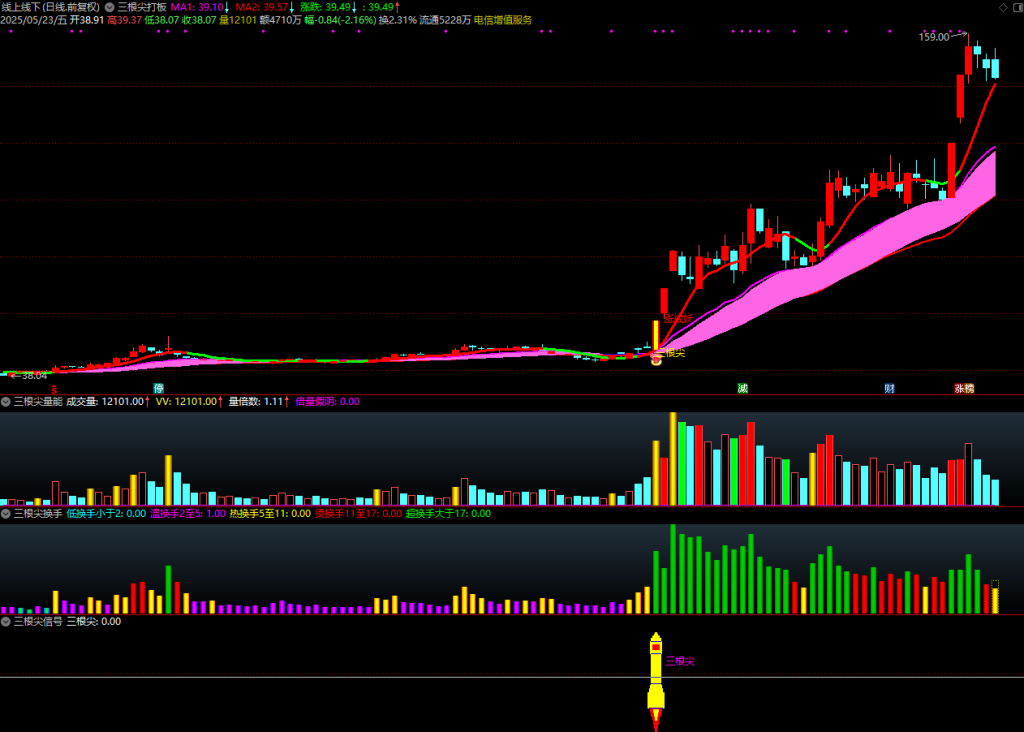Expand the 三根尖换手 indicator panel menu

click(x=6, y=514)
